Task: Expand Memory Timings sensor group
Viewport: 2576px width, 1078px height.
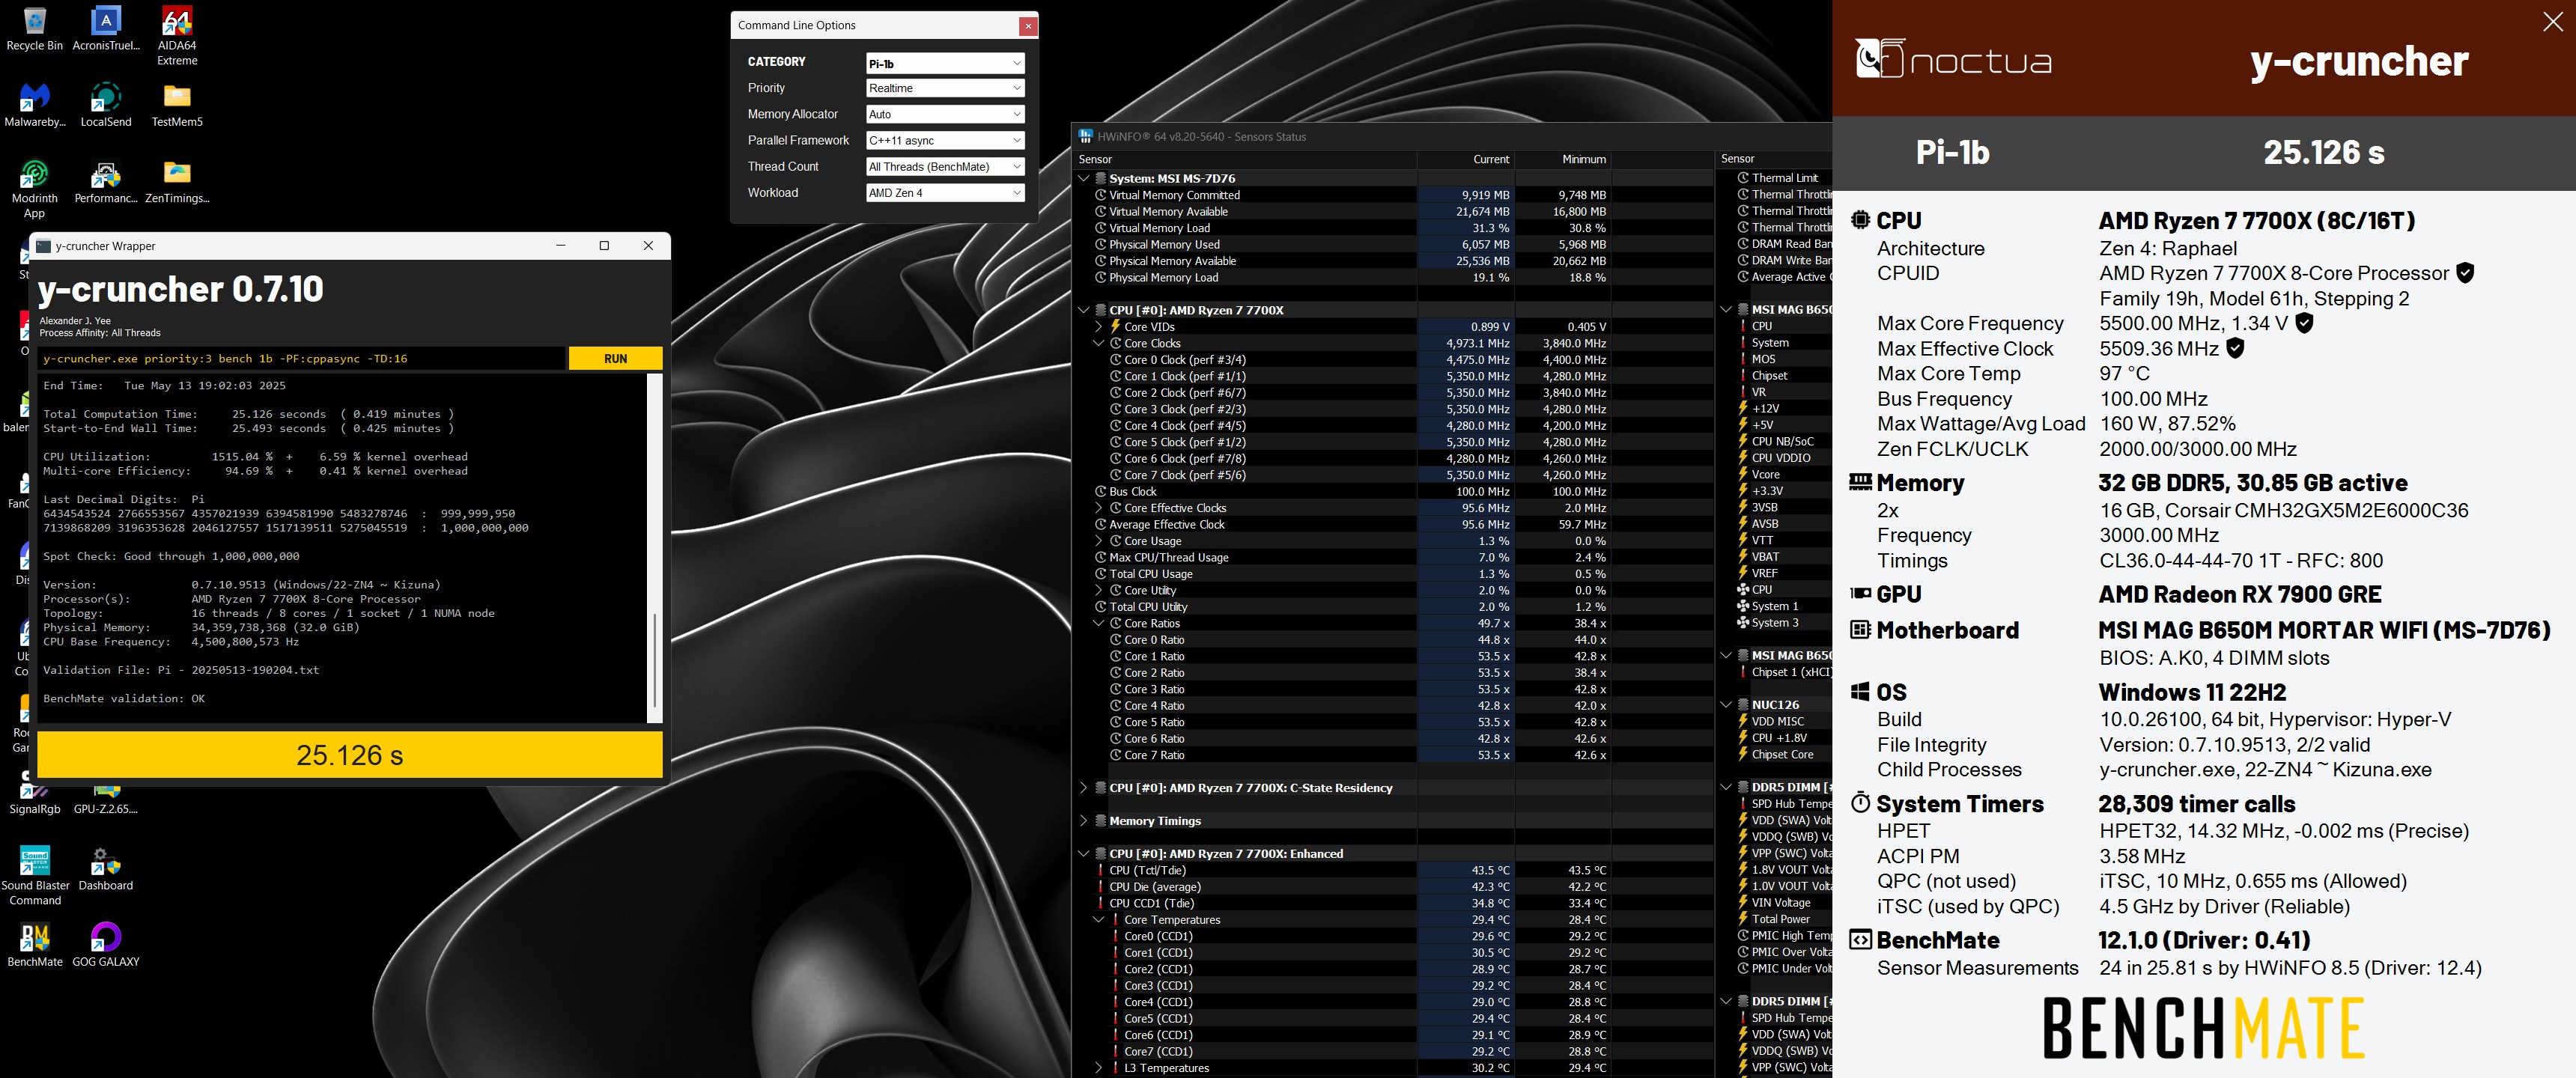Action: click(x=1083, y=821)
